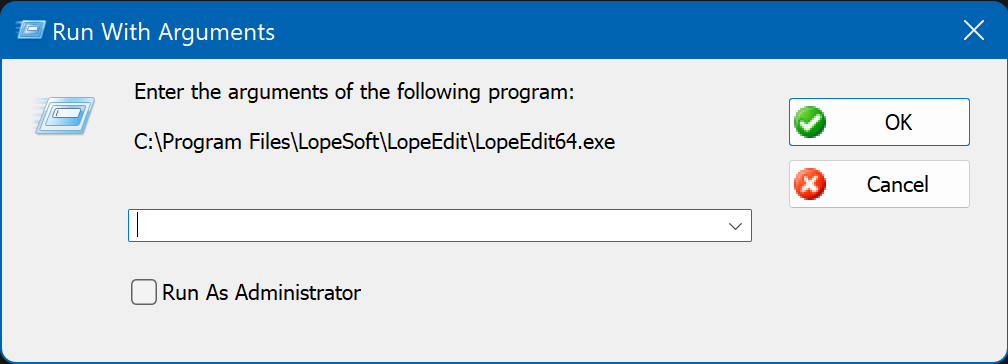Click the "Enter the arguments" prompt label

pos(354,93)
